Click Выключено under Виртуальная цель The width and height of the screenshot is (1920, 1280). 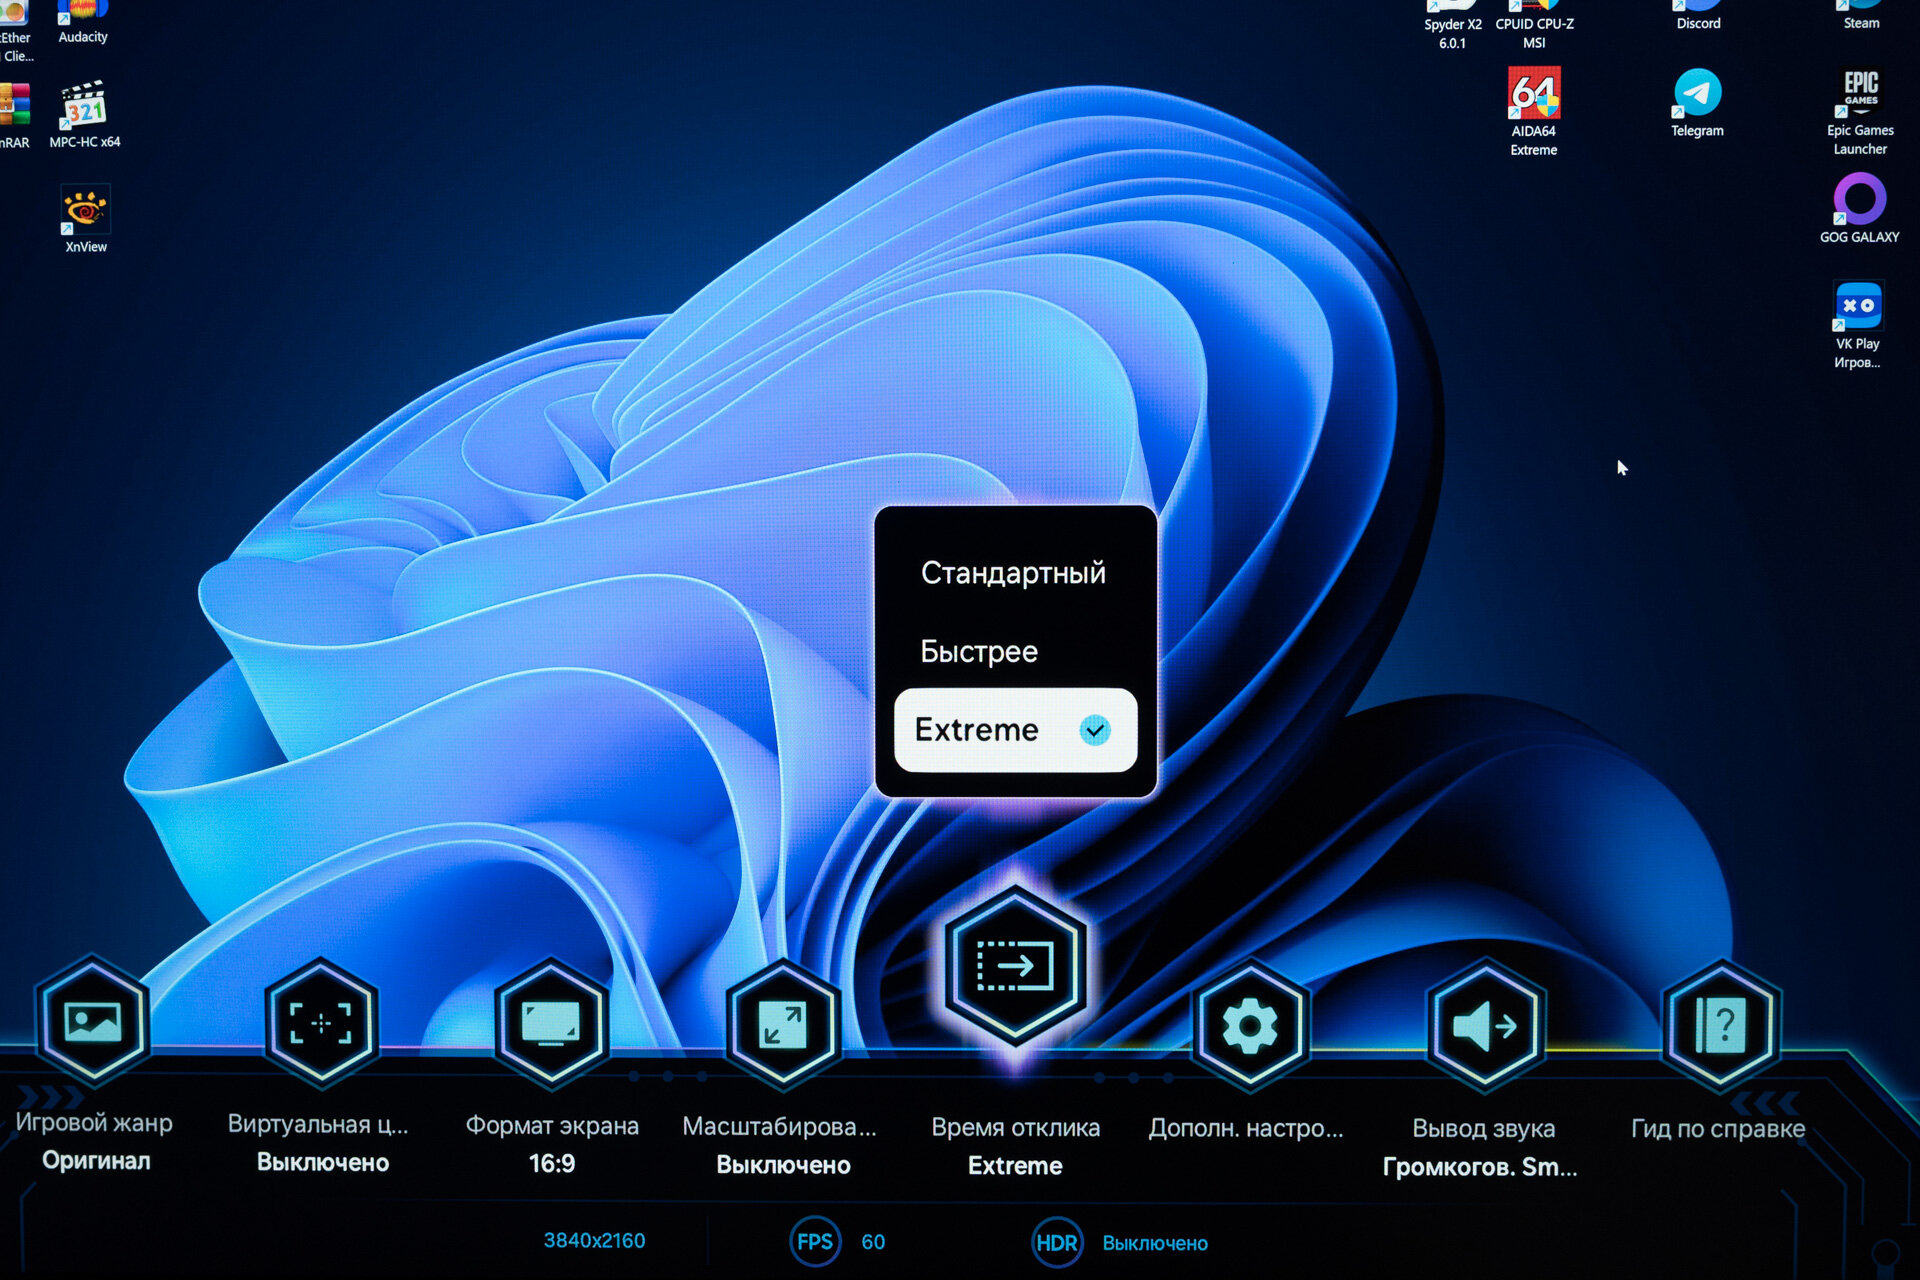coord(323,1163)
